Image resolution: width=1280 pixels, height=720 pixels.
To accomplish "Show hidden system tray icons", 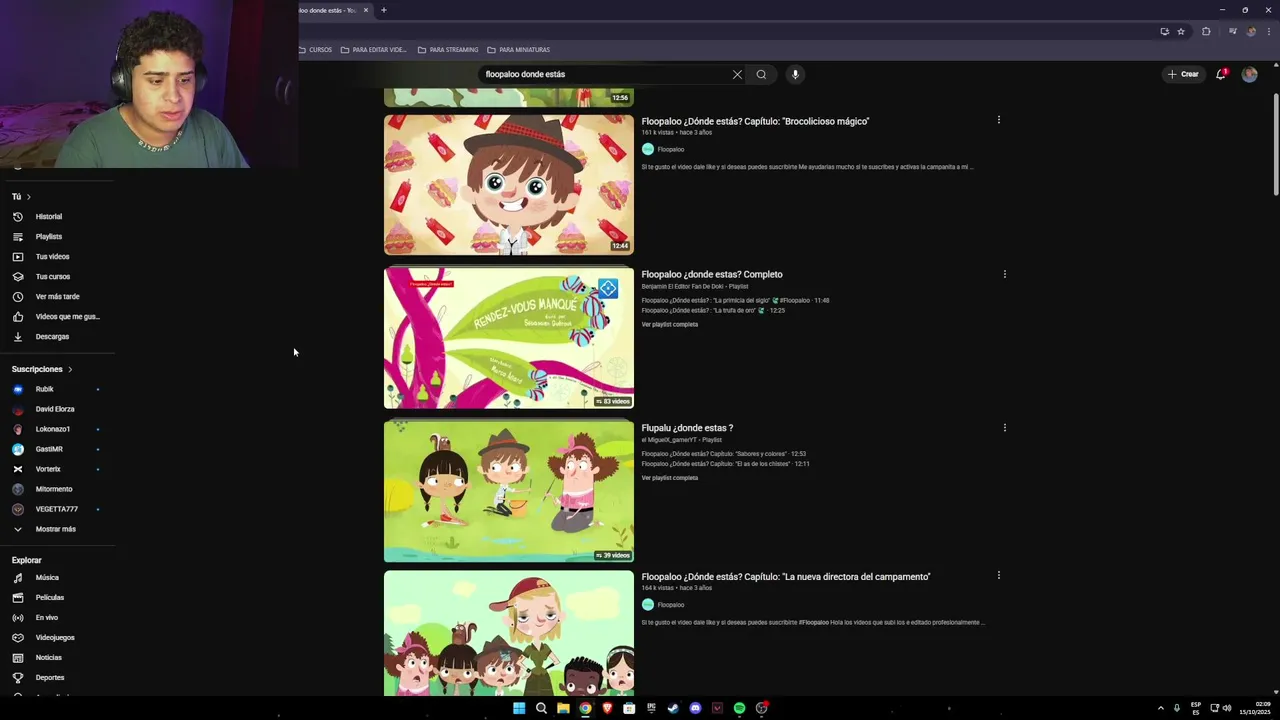I will 1161,708.
